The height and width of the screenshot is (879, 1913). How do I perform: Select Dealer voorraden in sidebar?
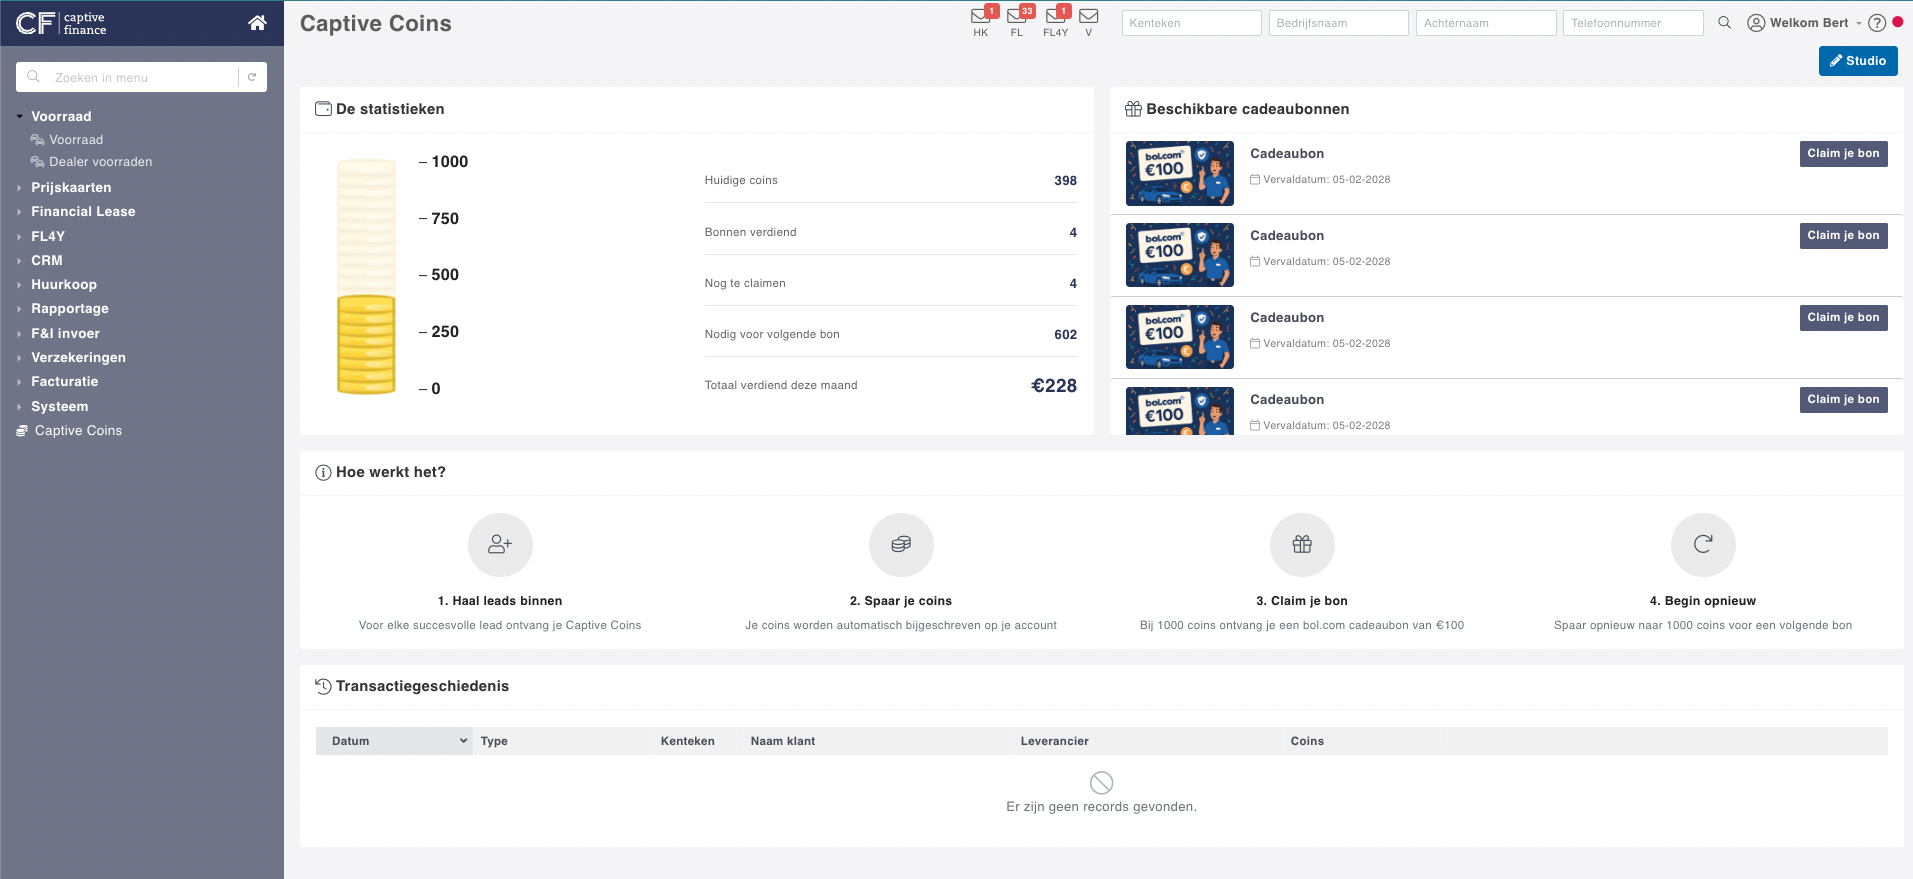[x=100, y=162]
